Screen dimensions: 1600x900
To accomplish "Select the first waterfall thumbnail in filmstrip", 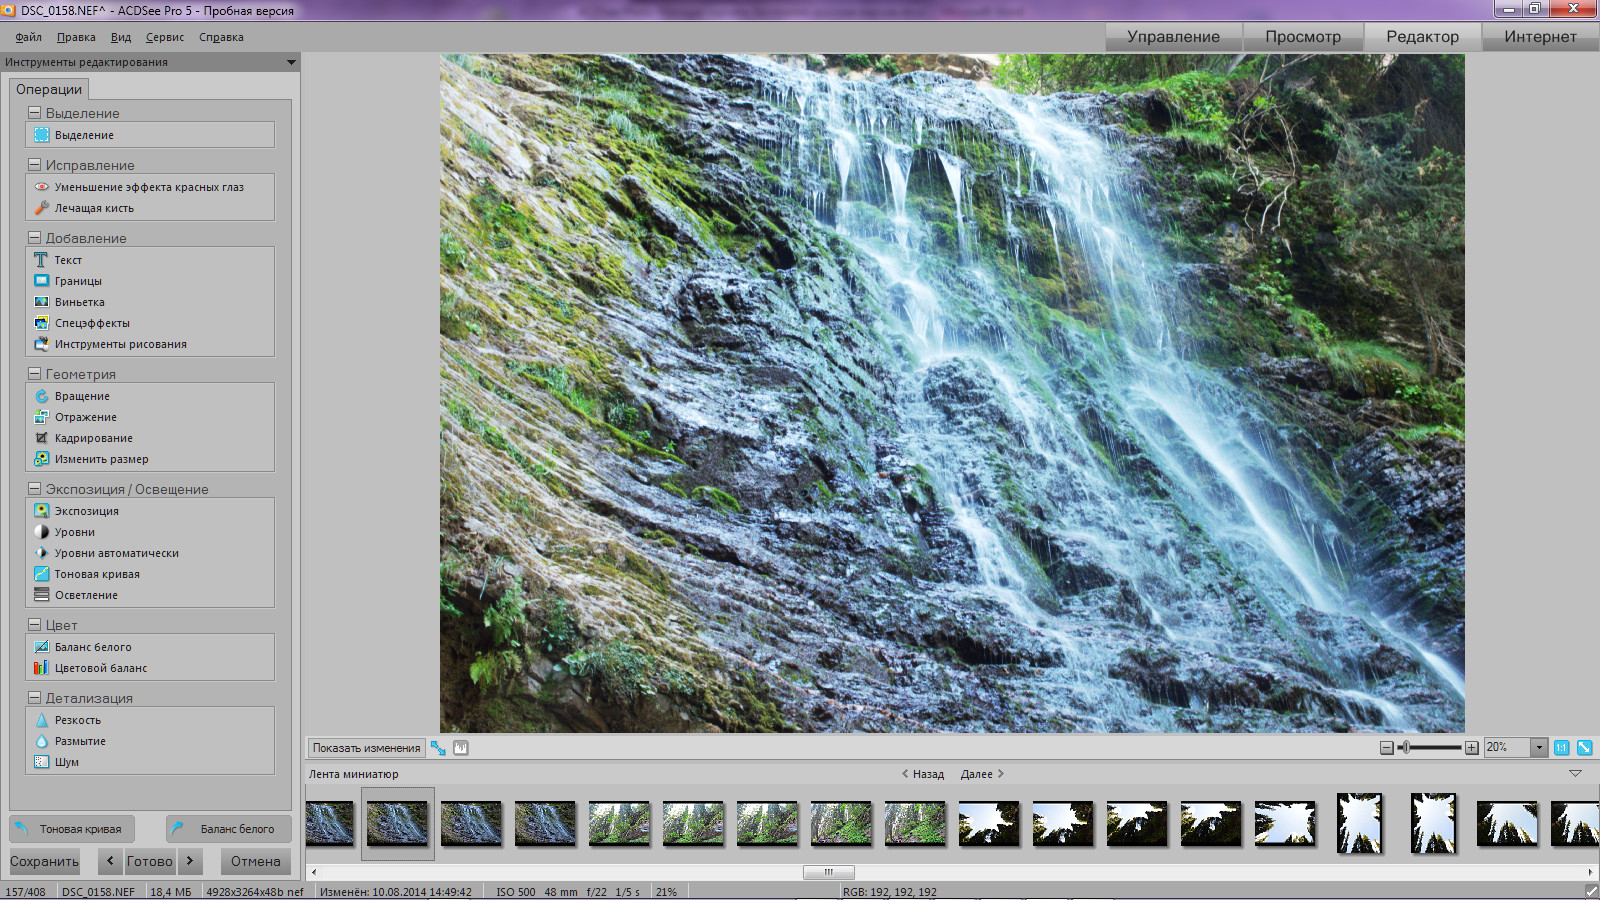I will pos(330,823).
